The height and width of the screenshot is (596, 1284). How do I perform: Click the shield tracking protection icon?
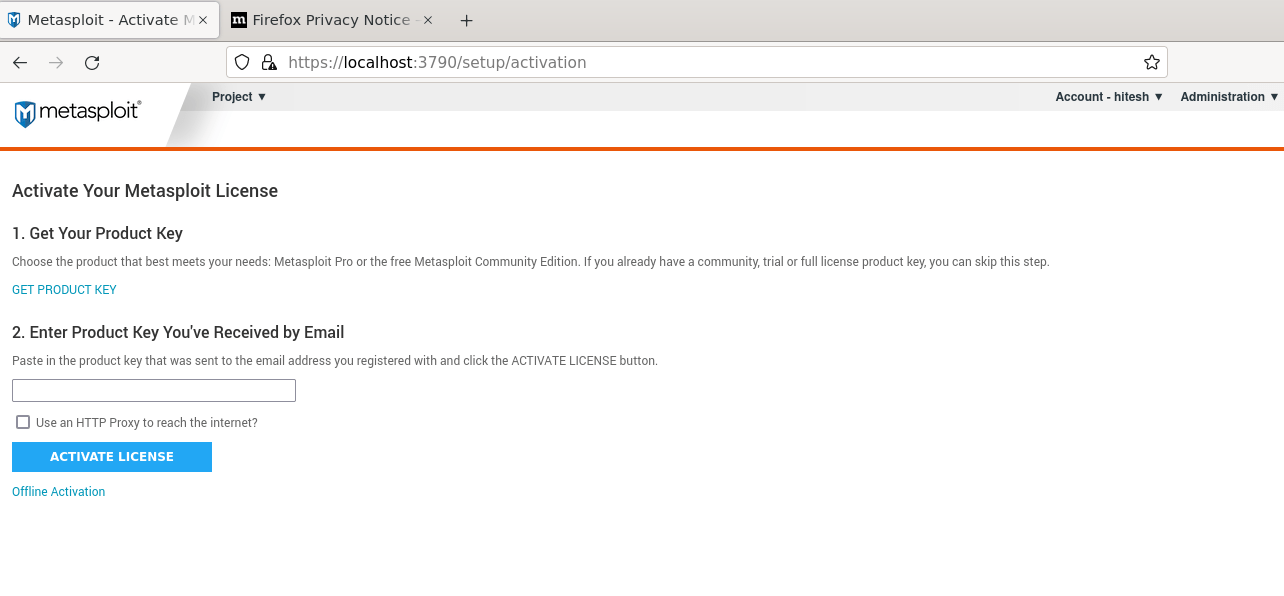pos(241,62)
